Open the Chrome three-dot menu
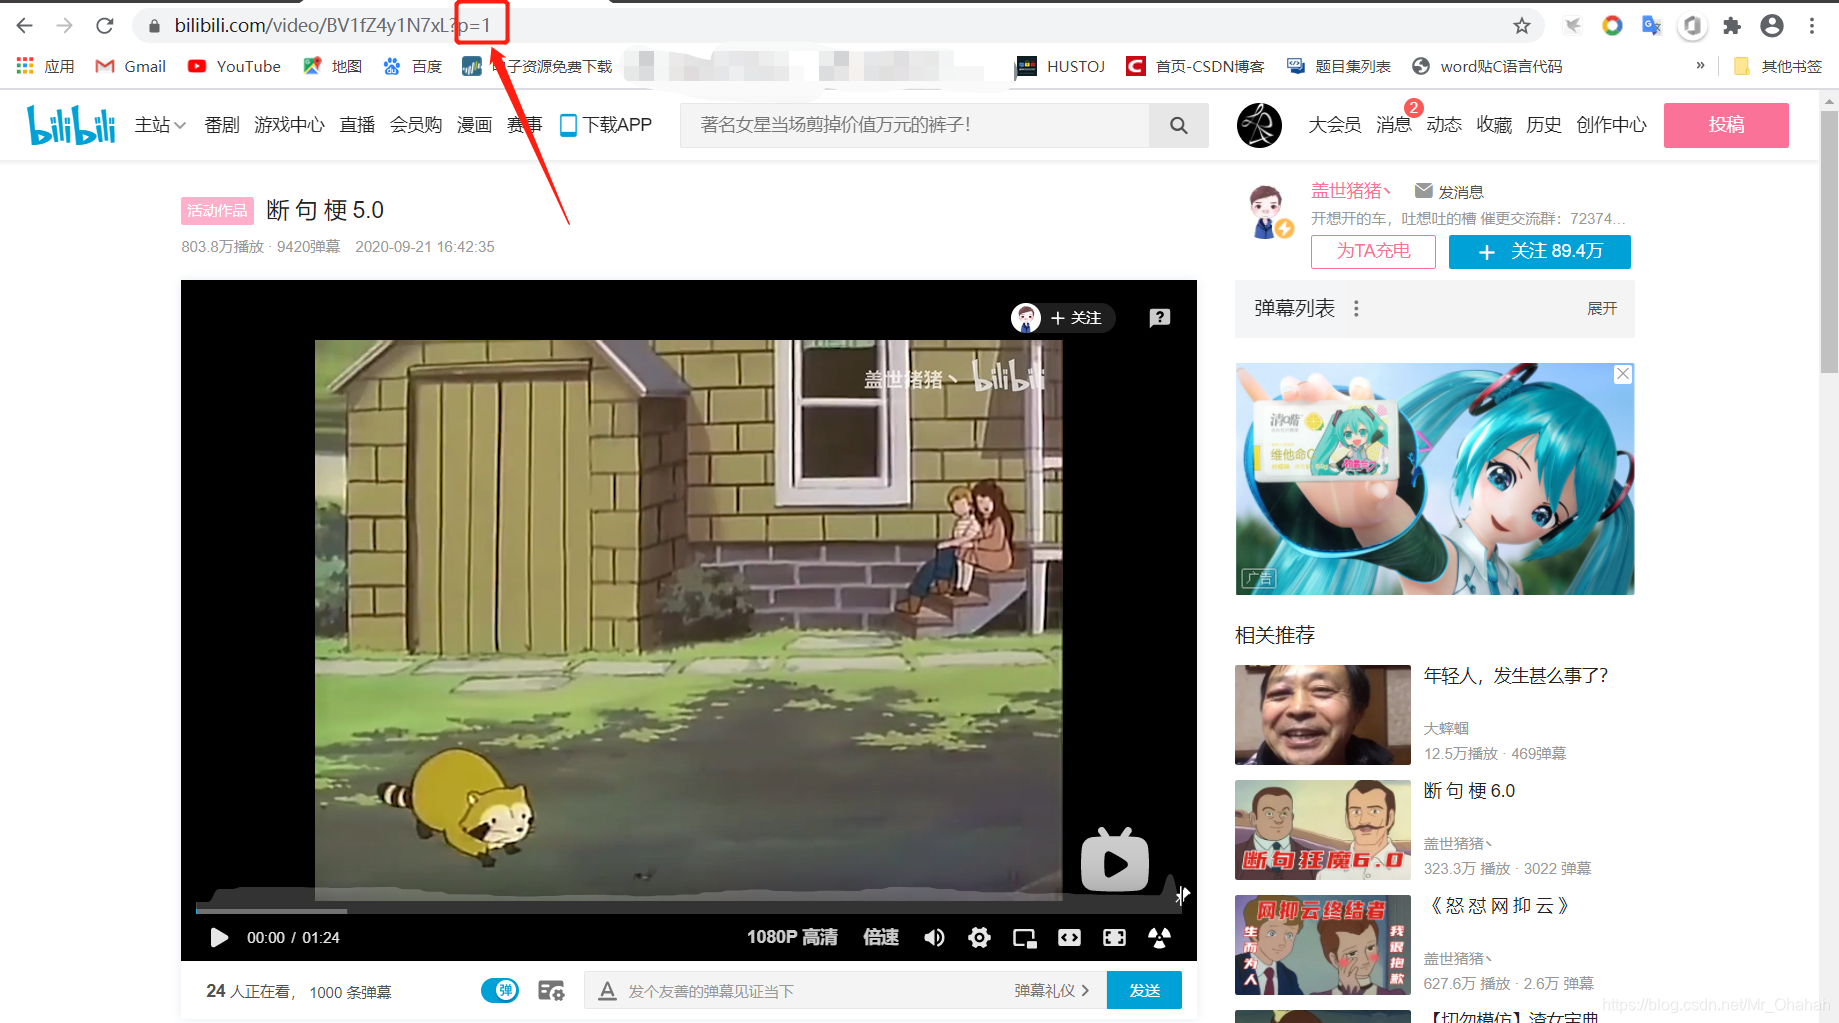Screen dimensions: 1839x1023 pos(1812,26)
